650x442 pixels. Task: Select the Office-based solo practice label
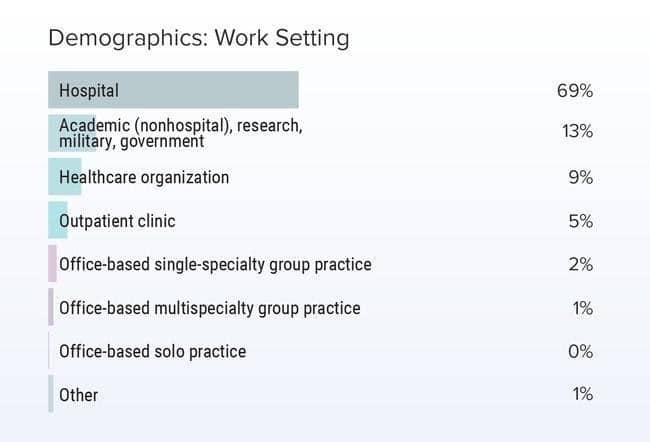pyautogui.click(x=153, y=352)
